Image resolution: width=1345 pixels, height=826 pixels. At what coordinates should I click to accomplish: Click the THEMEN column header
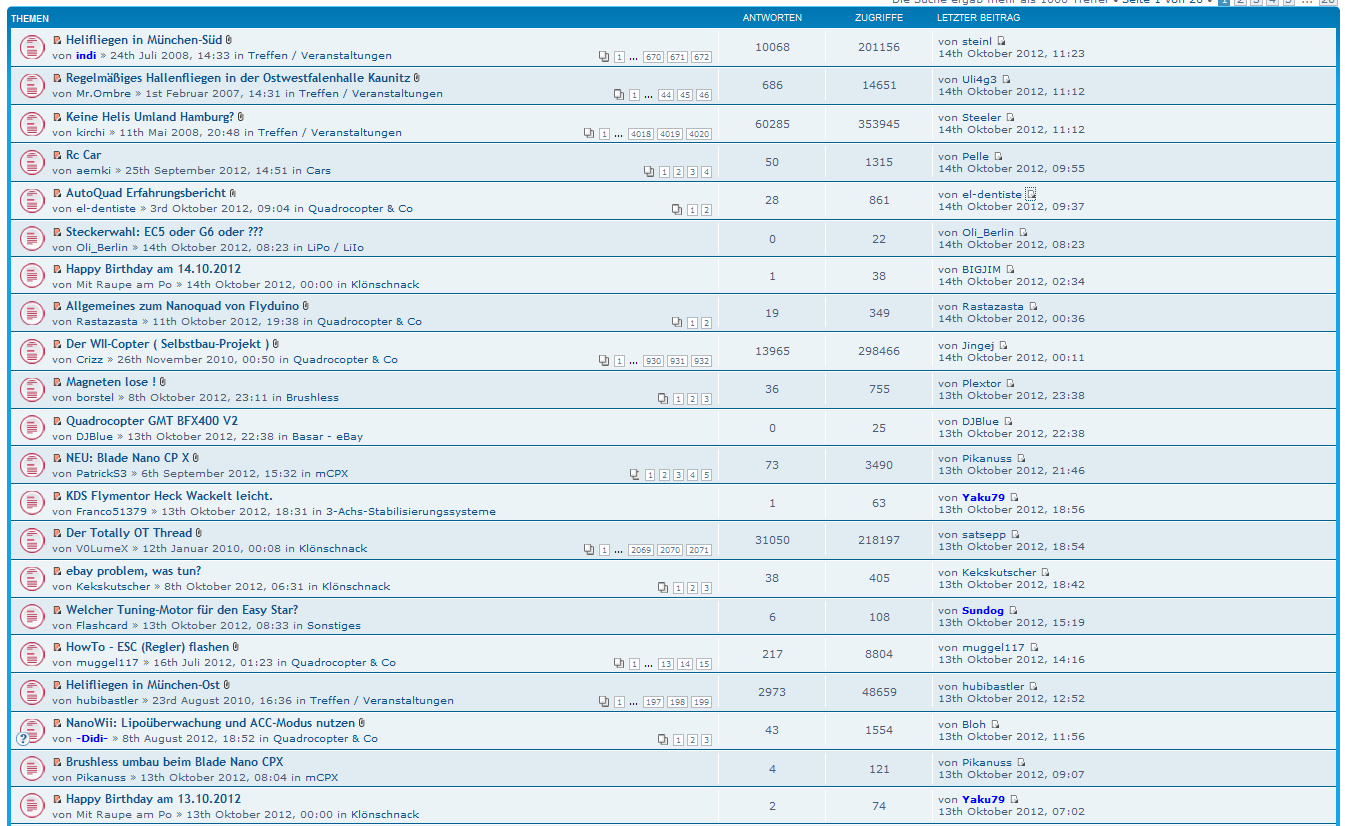tap(30, 18)
